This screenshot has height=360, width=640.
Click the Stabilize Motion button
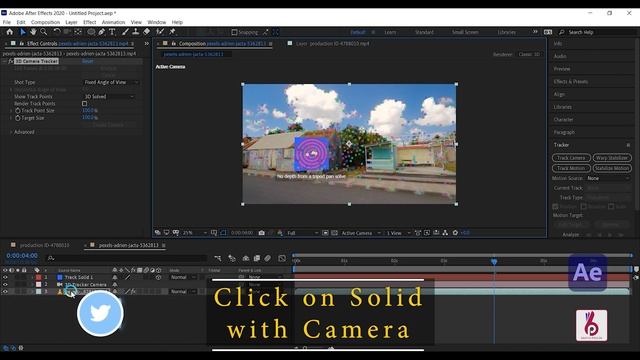click(612, 168)
